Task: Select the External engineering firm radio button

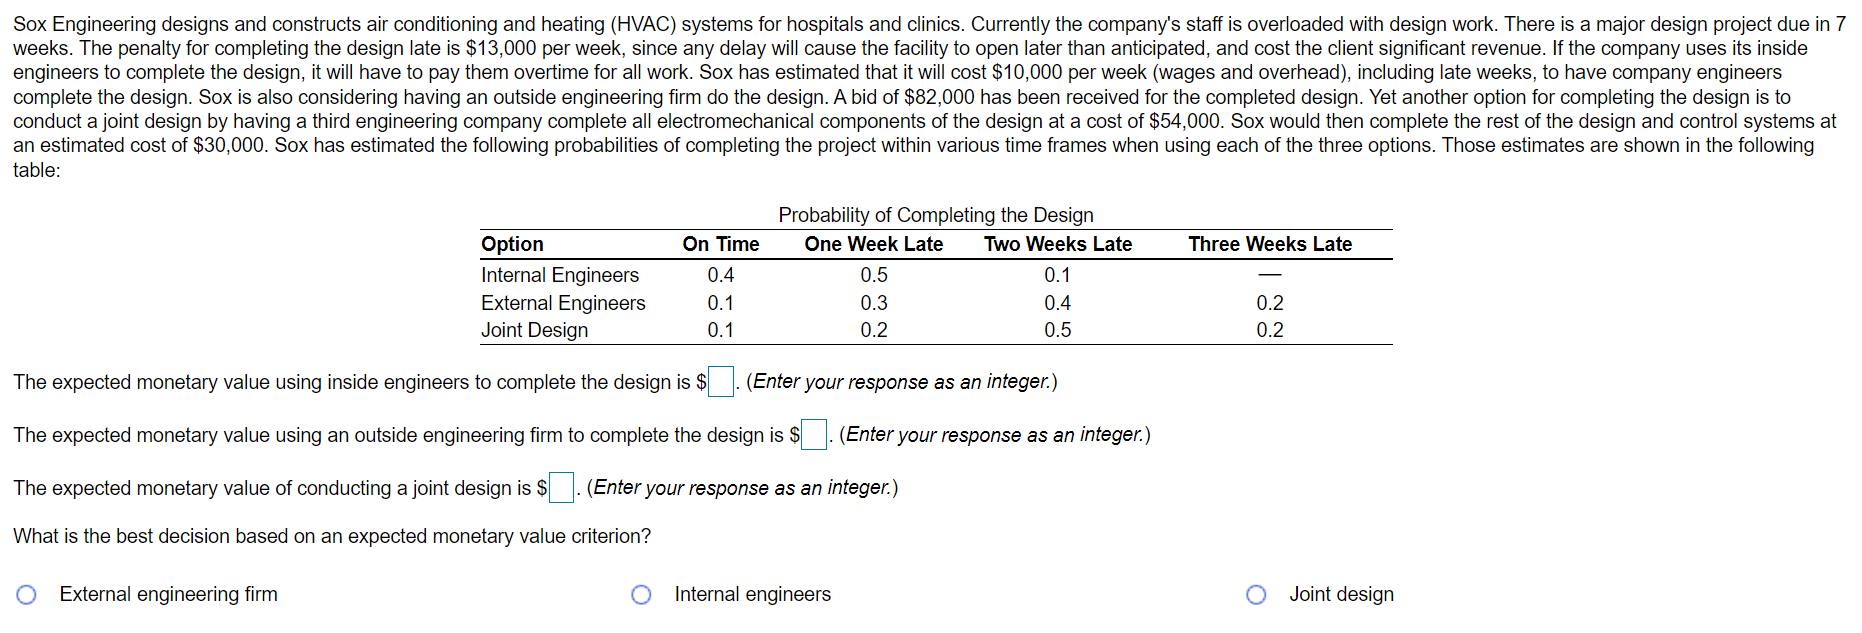Action: [27, 594]
